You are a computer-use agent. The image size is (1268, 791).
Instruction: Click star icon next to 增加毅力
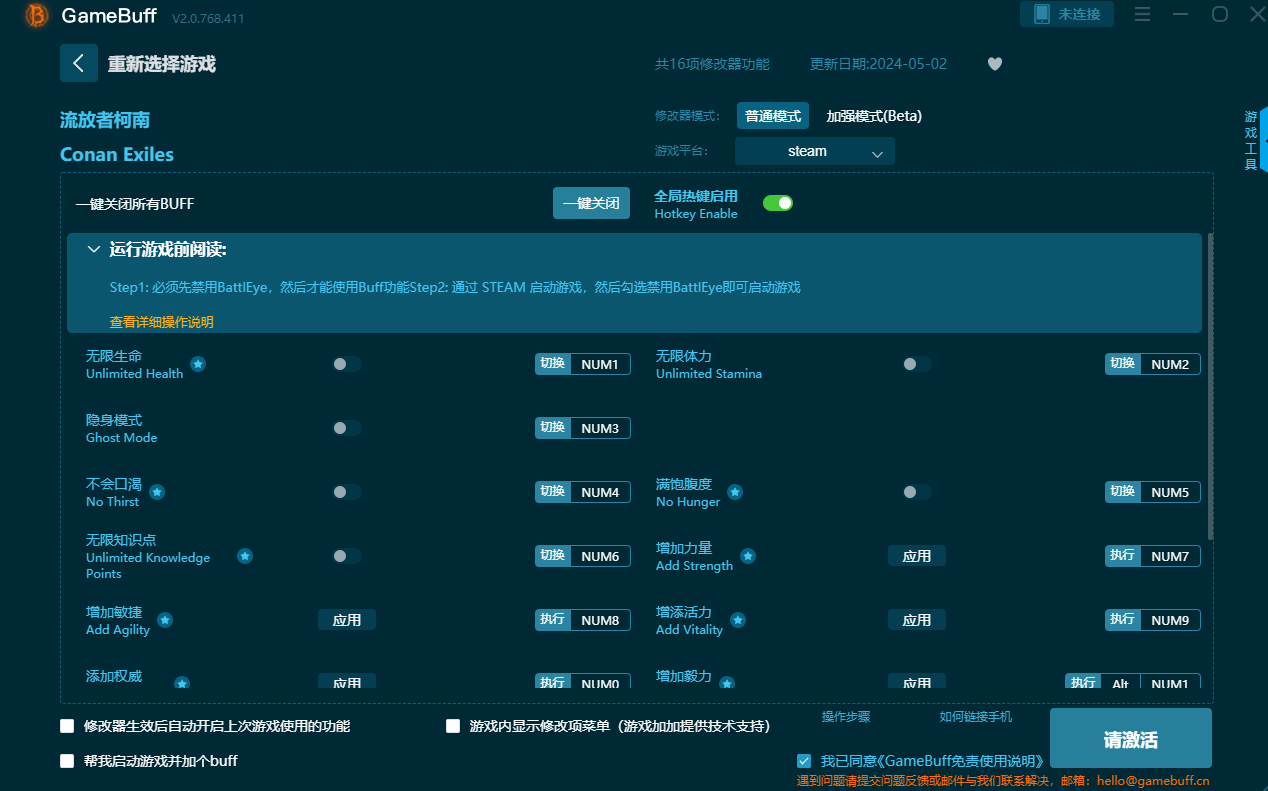click(727, 684)
